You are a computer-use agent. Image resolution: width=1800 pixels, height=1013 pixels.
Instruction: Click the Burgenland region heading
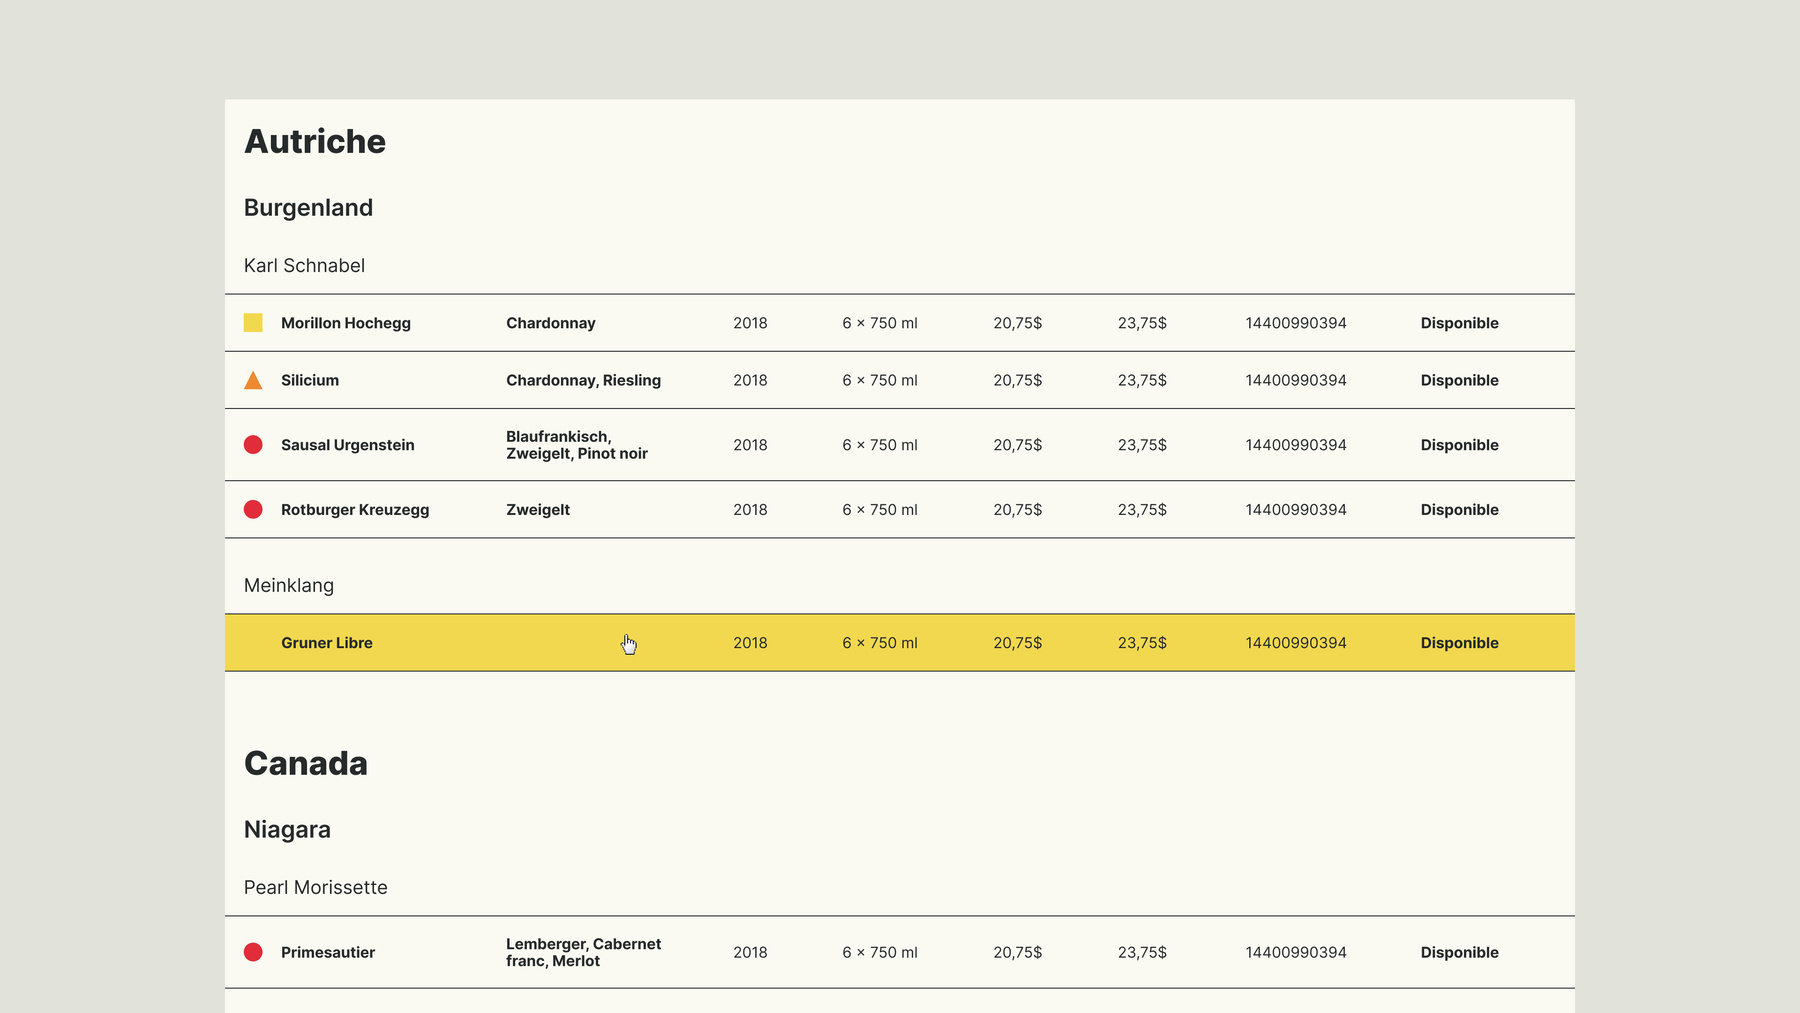tap(308, 207)
